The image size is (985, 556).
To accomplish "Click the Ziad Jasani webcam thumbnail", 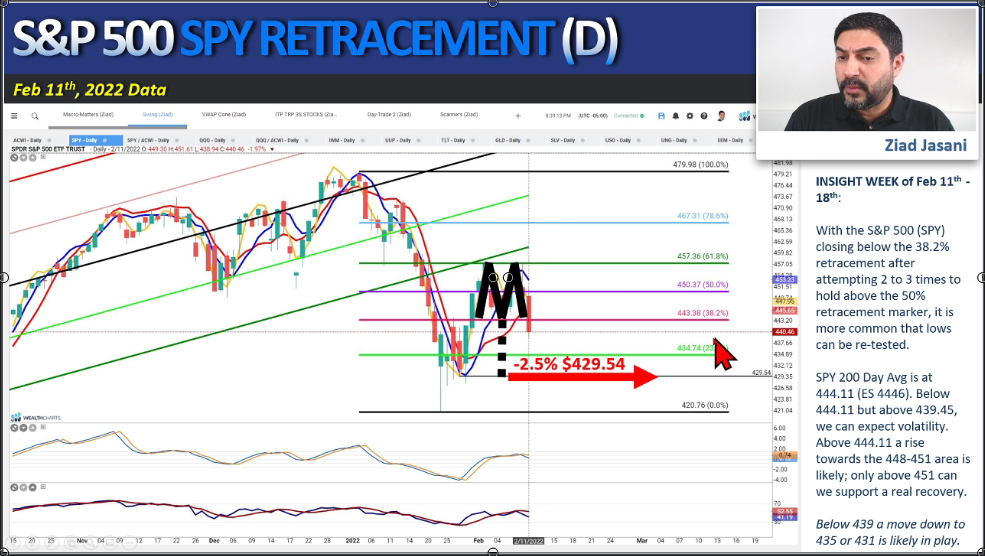I will pos(867,69).
